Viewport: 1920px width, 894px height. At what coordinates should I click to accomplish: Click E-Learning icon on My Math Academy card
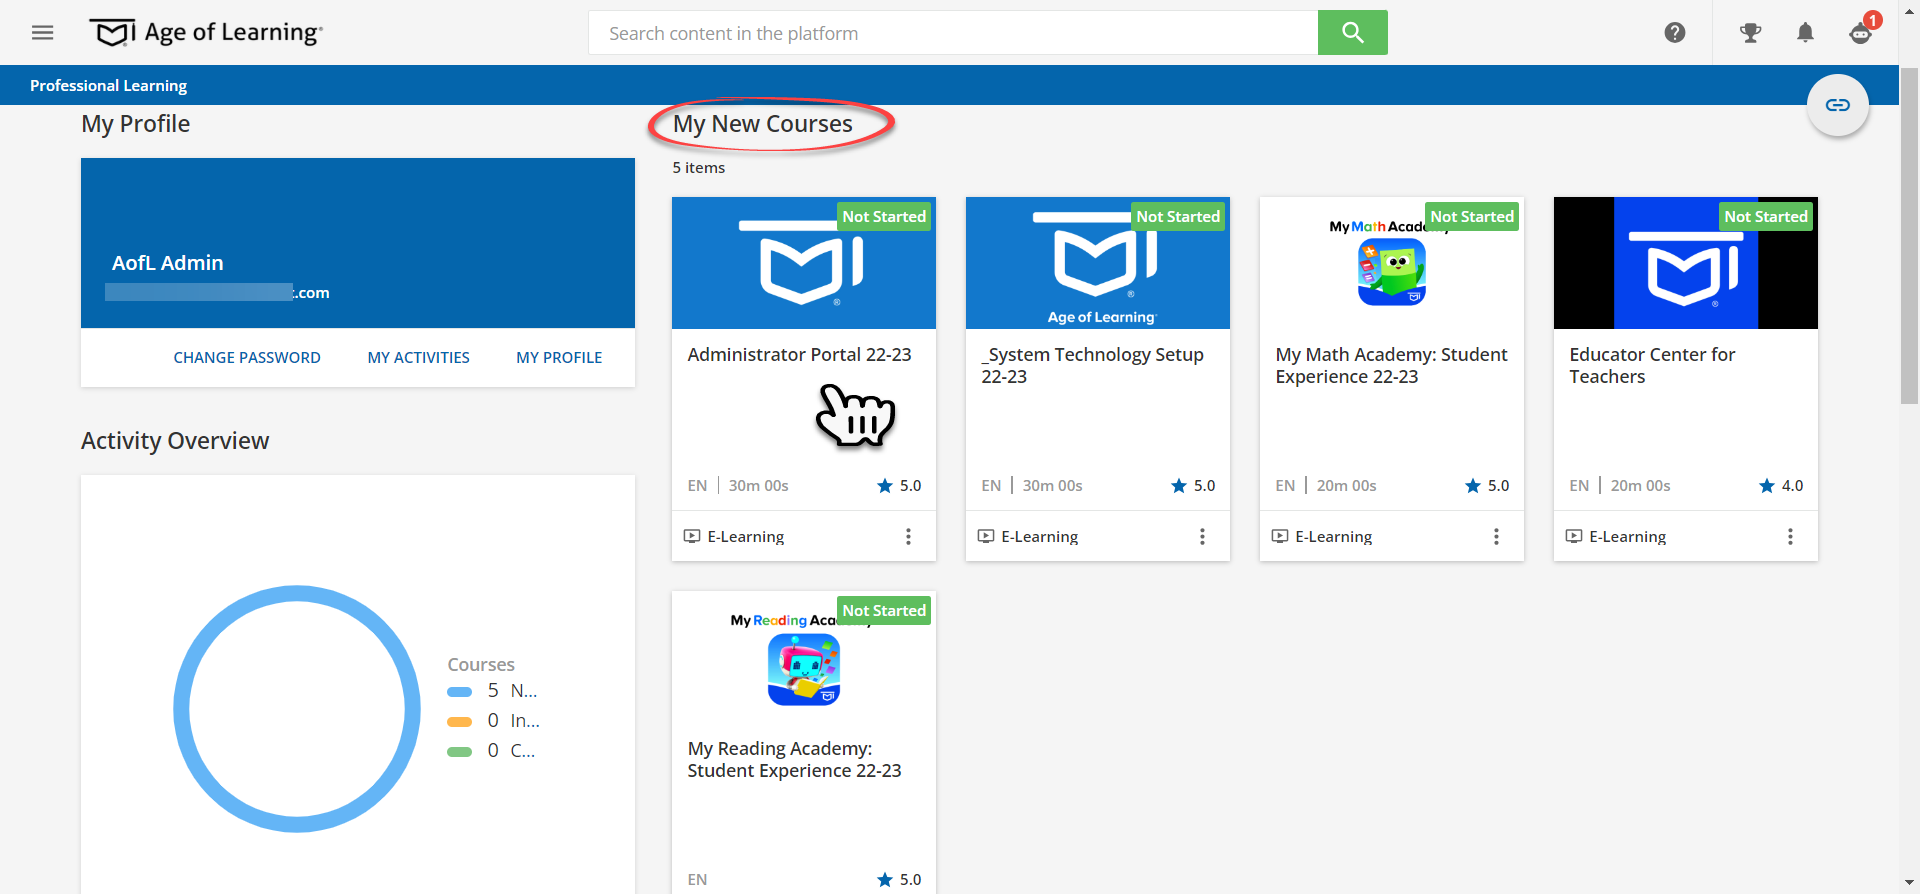click(x=1280, y=537)
